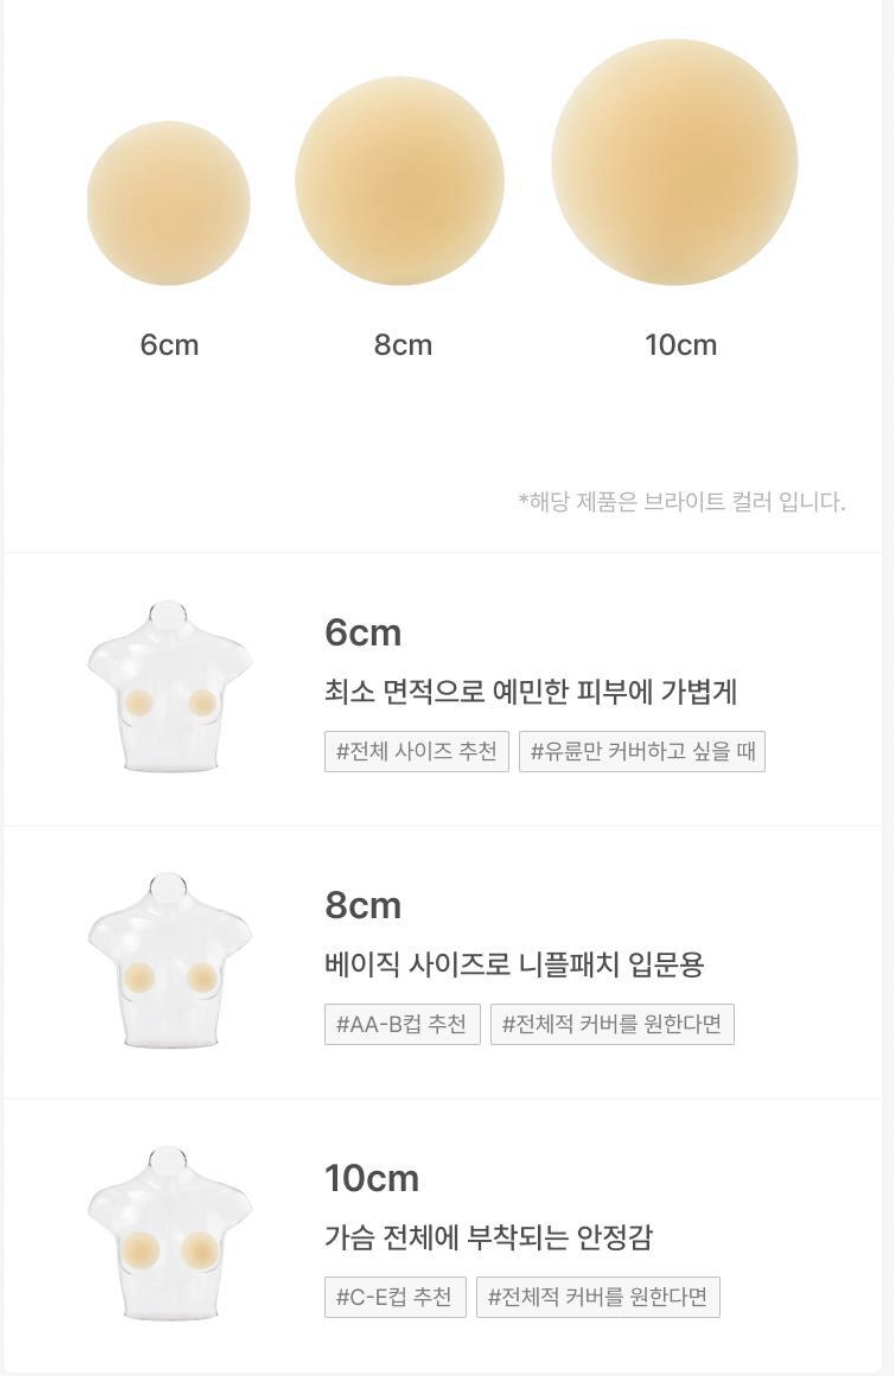The width and height of the screenshot is (894, 1376).
Task: Select the torso mannequin with 10cm patches
Action: pyautogui.click(x=170, y=1233)
